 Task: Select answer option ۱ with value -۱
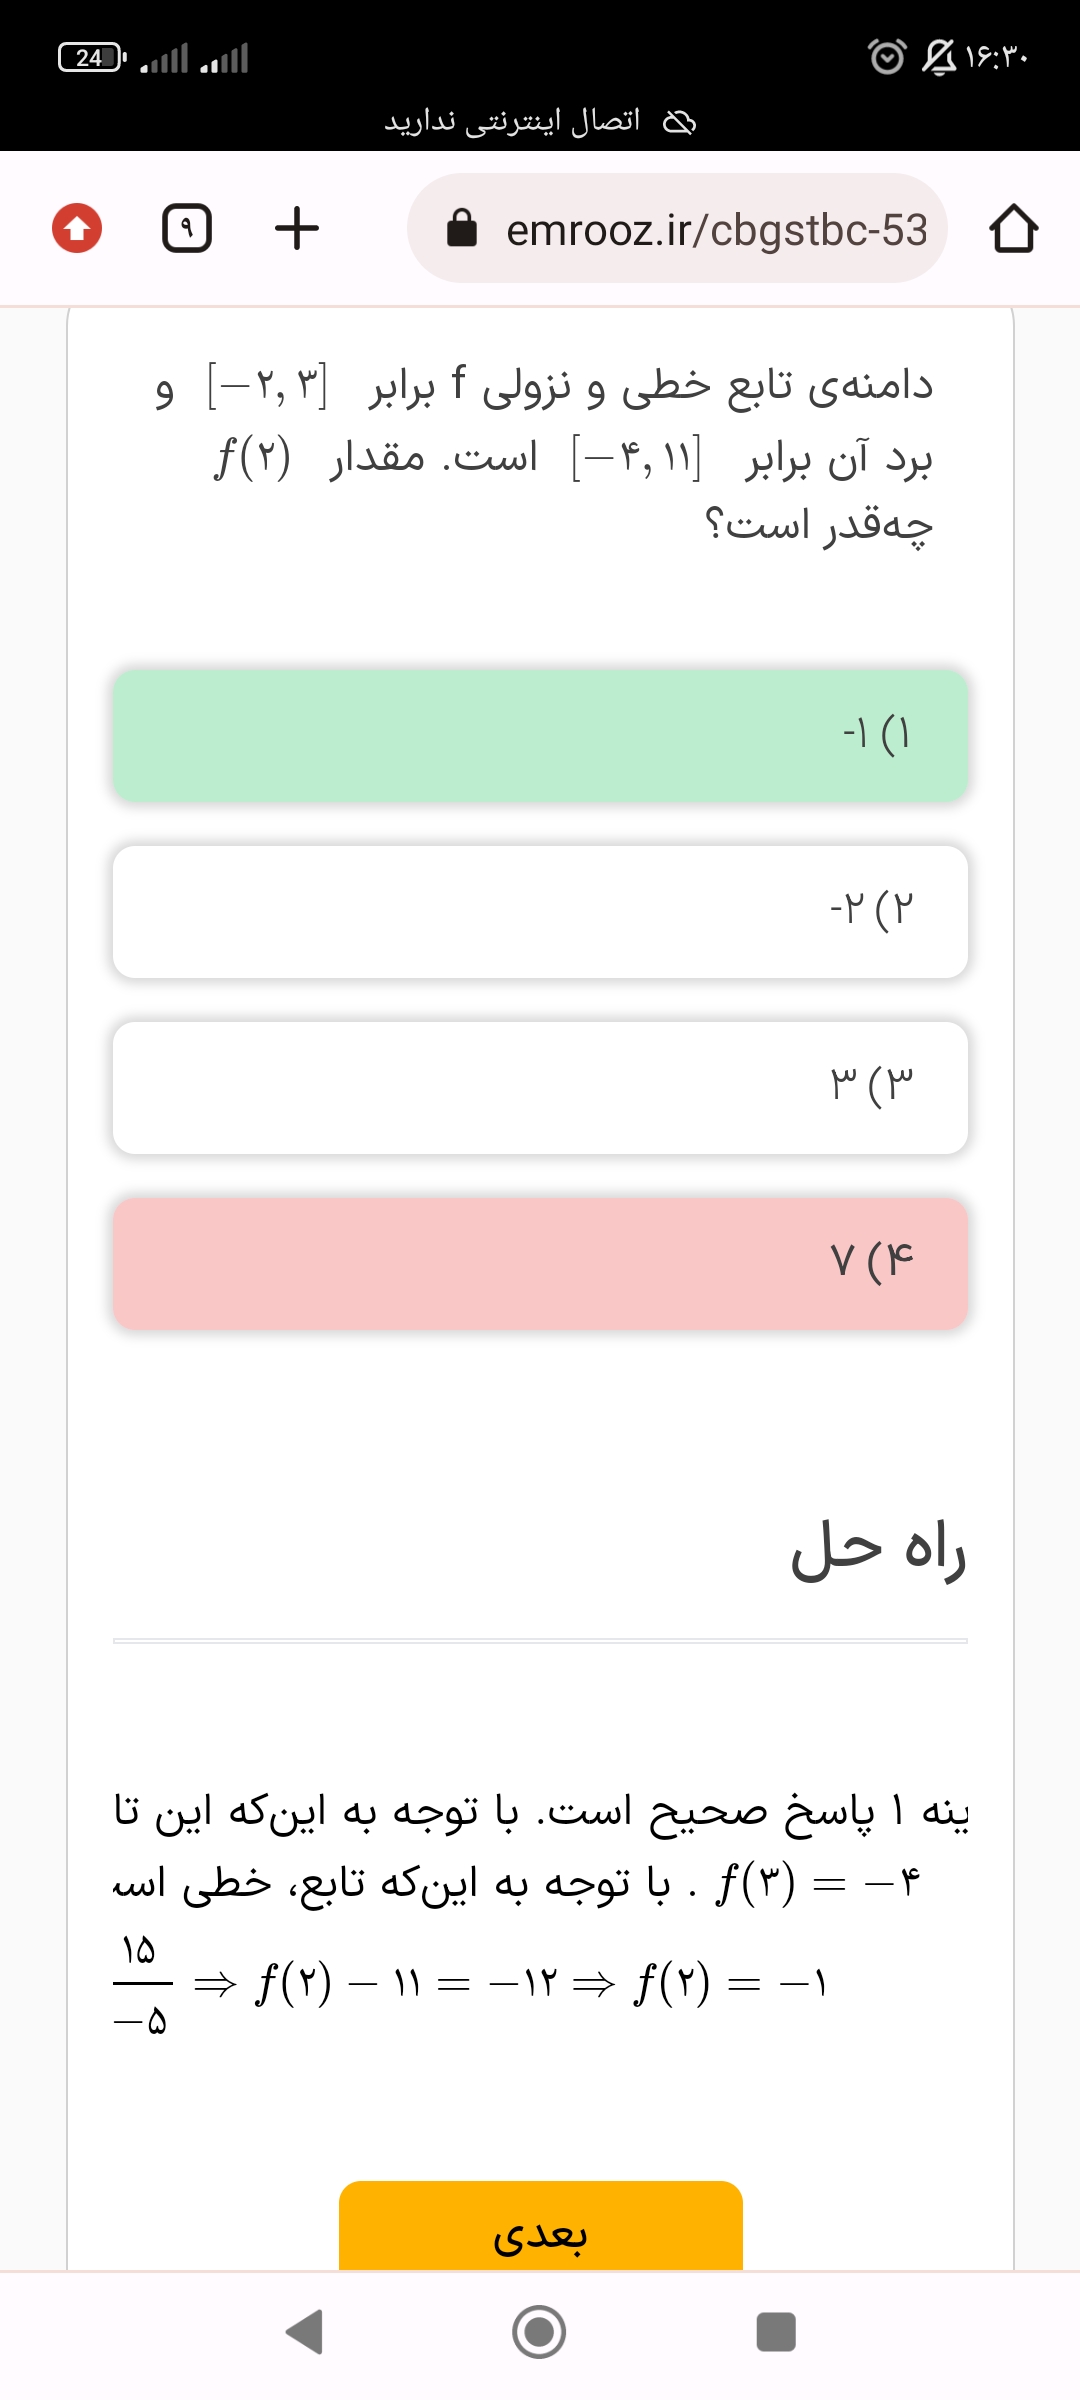tap(540, 735)
